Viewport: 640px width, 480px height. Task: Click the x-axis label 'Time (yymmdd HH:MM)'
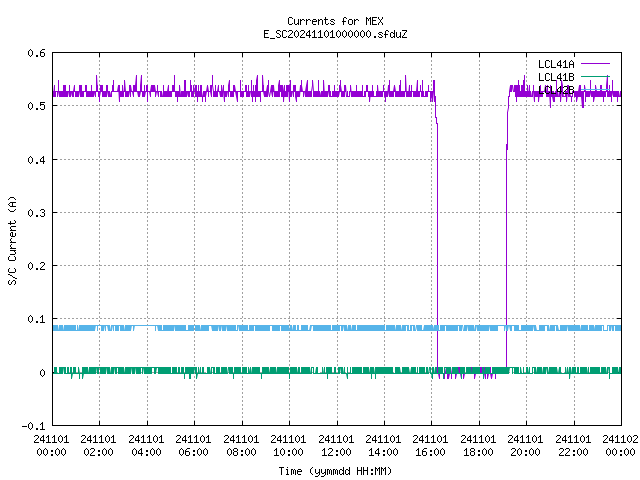[x=335, y=471]
